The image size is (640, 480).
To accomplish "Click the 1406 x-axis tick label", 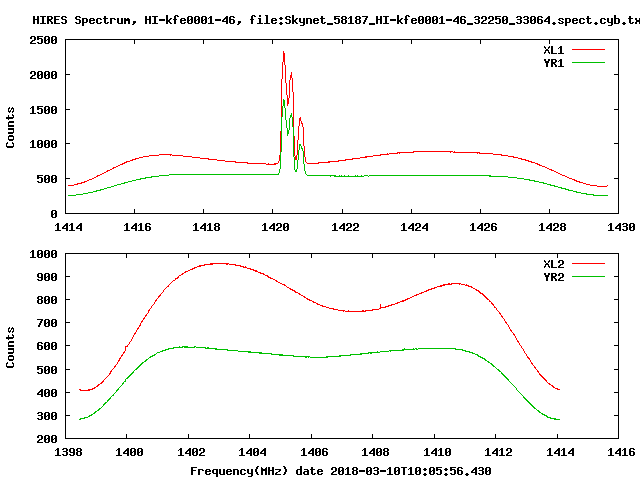I will 314,452.
